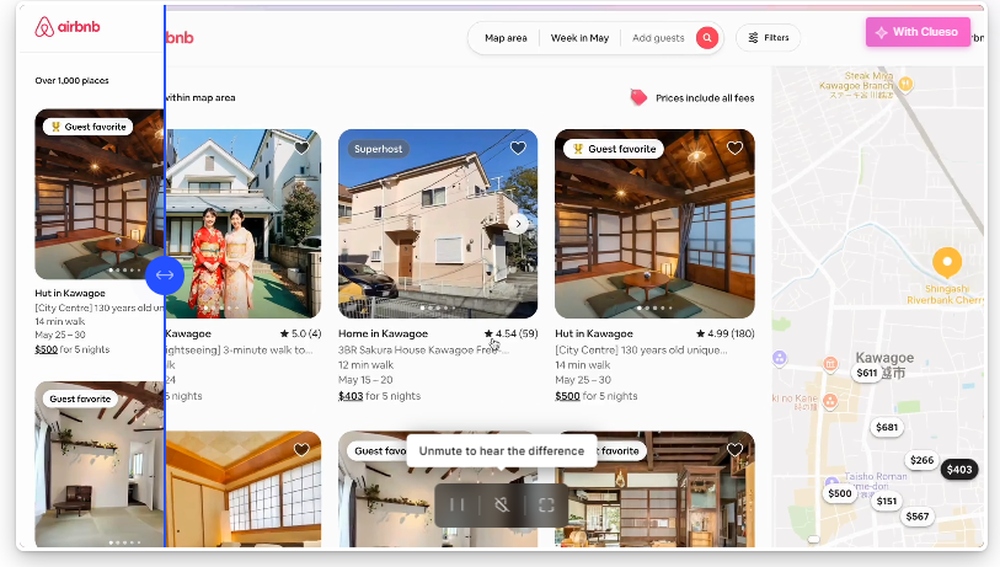Click Shingashi Riverbank Cherry map pin
The image size is (1000, 567).
pos(947,261)
